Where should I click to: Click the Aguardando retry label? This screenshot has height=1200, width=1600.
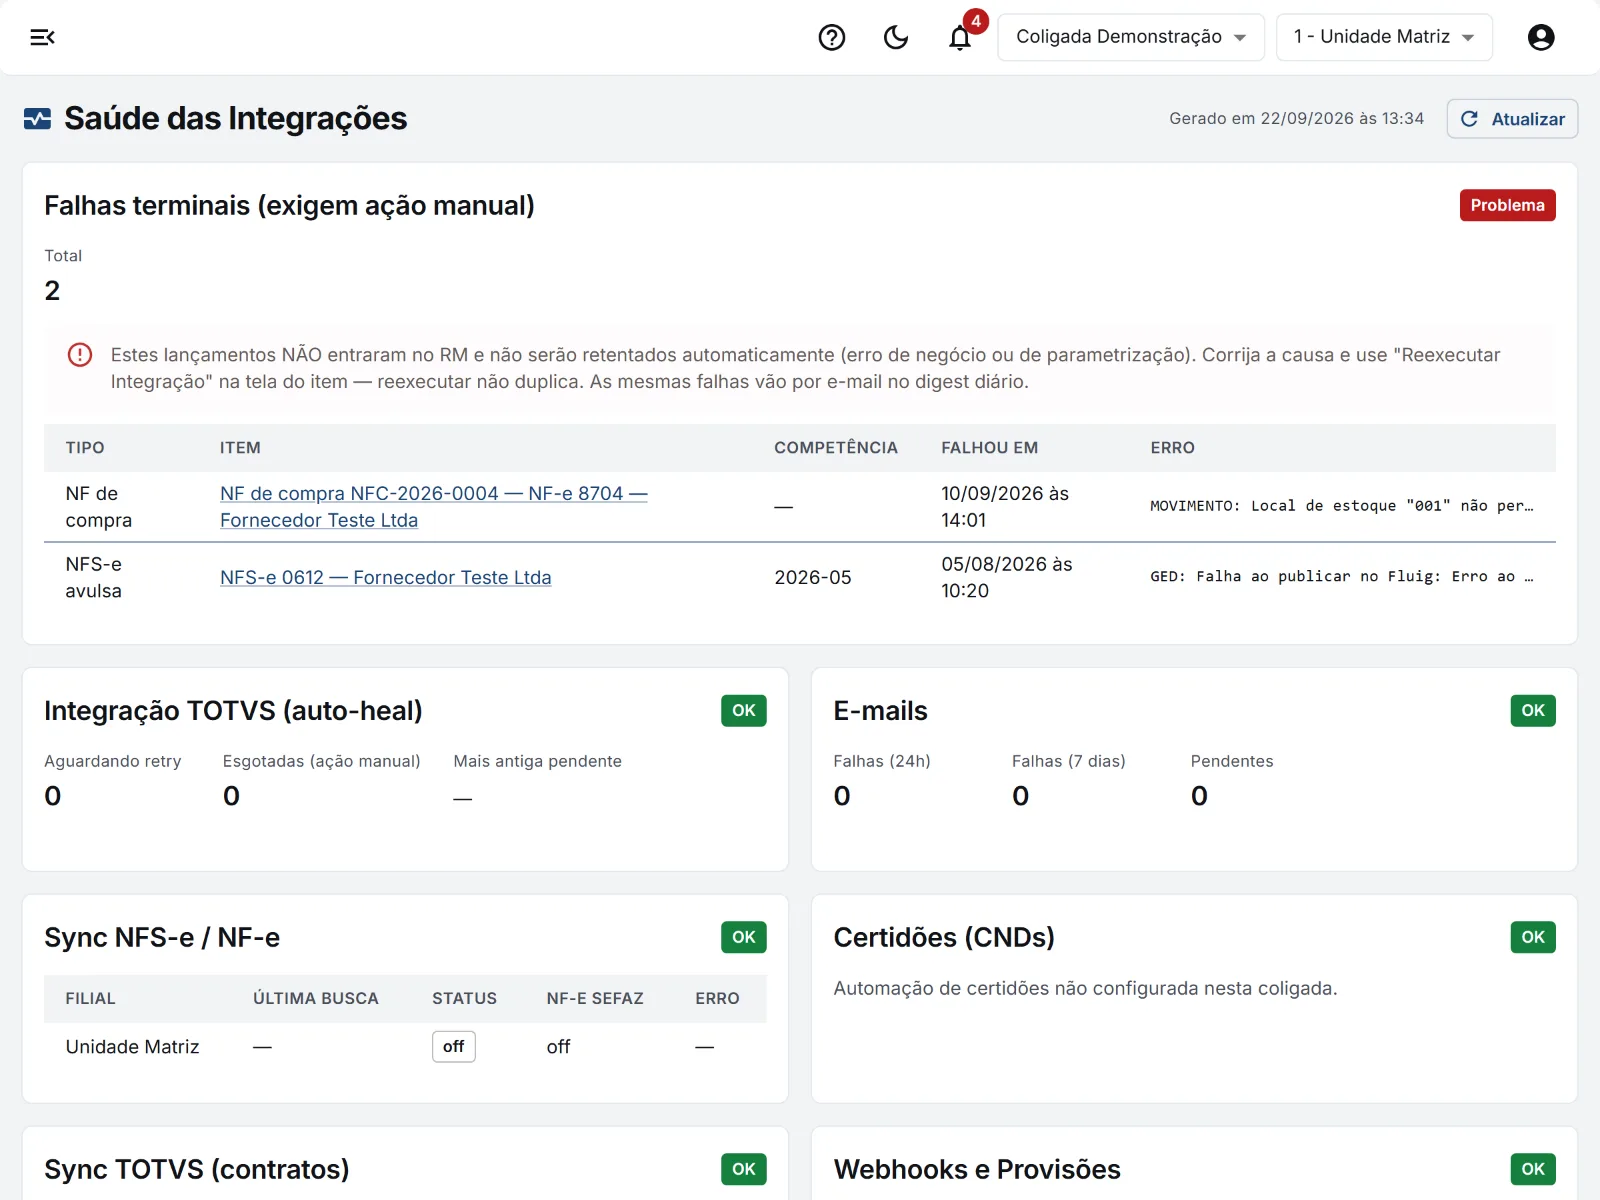pyautogui.click(x=113, y=762)
